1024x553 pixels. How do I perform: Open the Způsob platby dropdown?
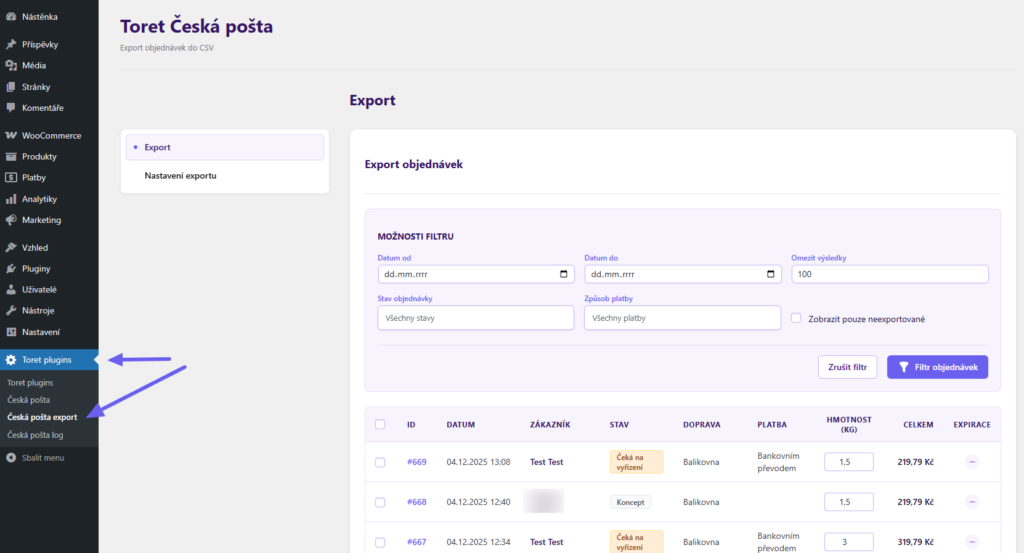coord(682,318)
